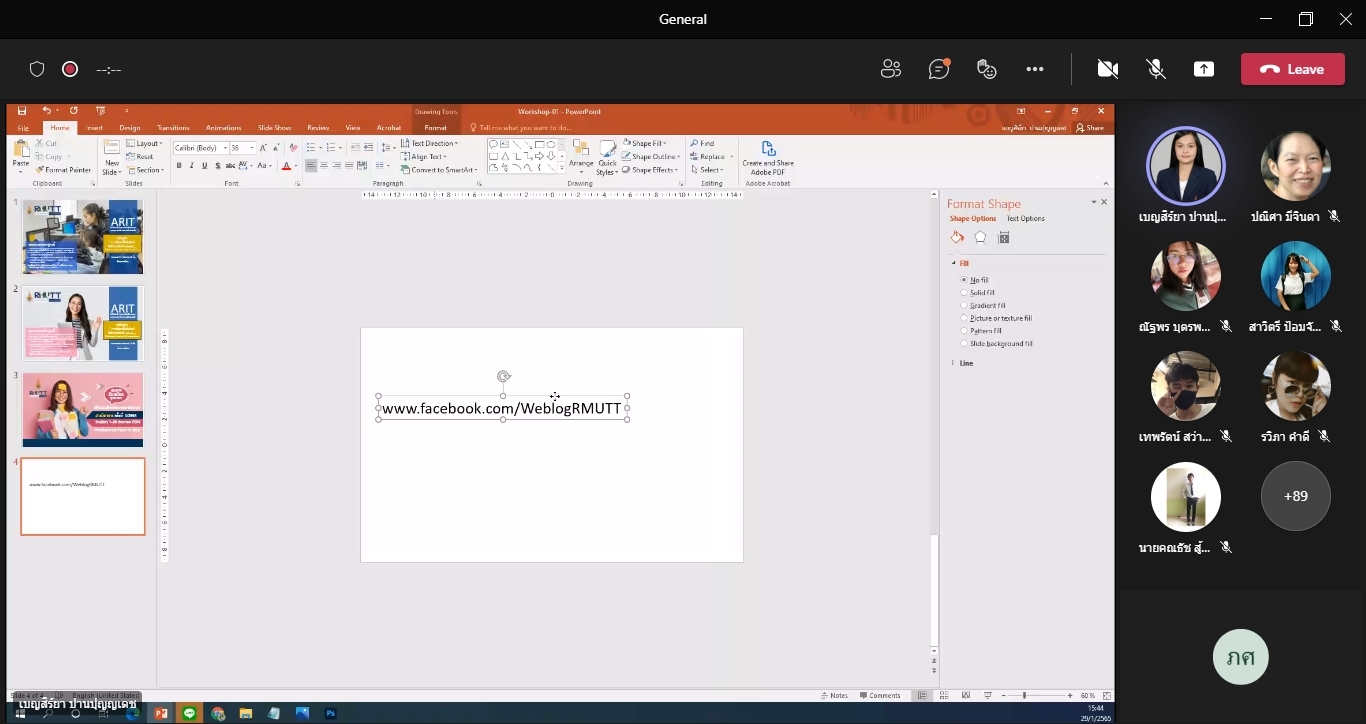
Task: Select Solid fill radio option
Action: tap(977, 293)
